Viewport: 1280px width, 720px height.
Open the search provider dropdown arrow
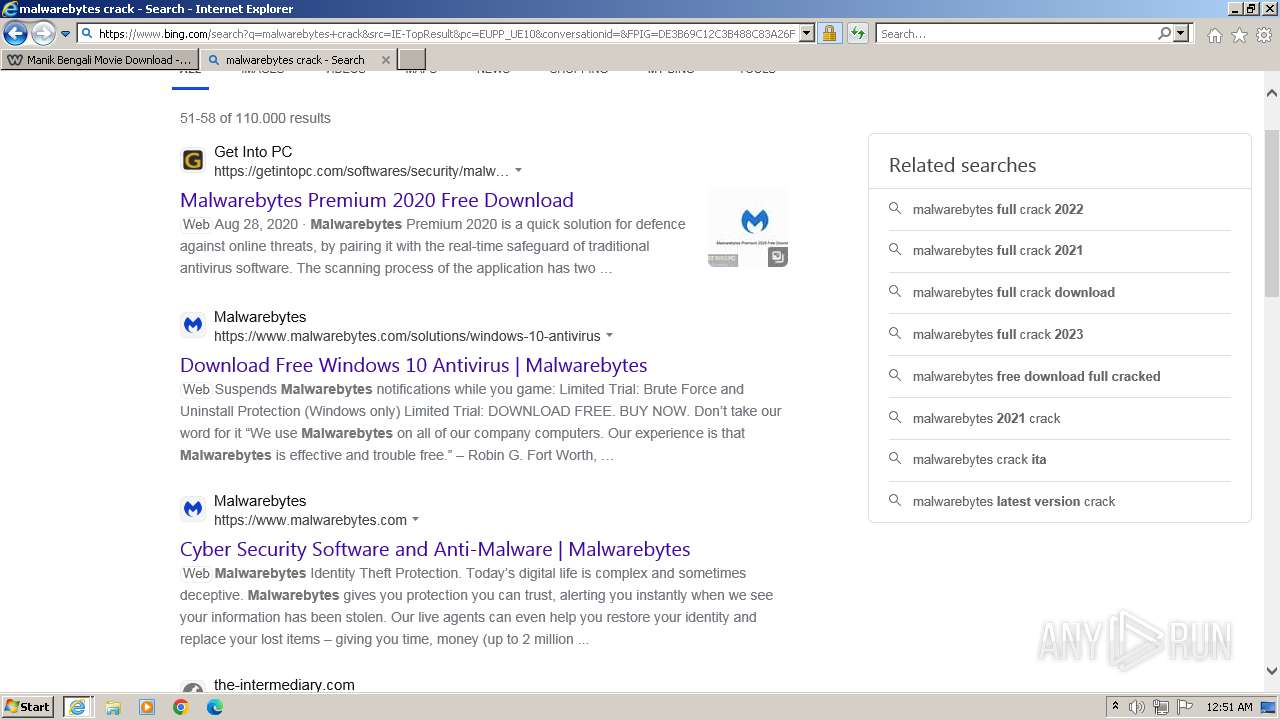pyautogui.click(x=1181, y=34)
